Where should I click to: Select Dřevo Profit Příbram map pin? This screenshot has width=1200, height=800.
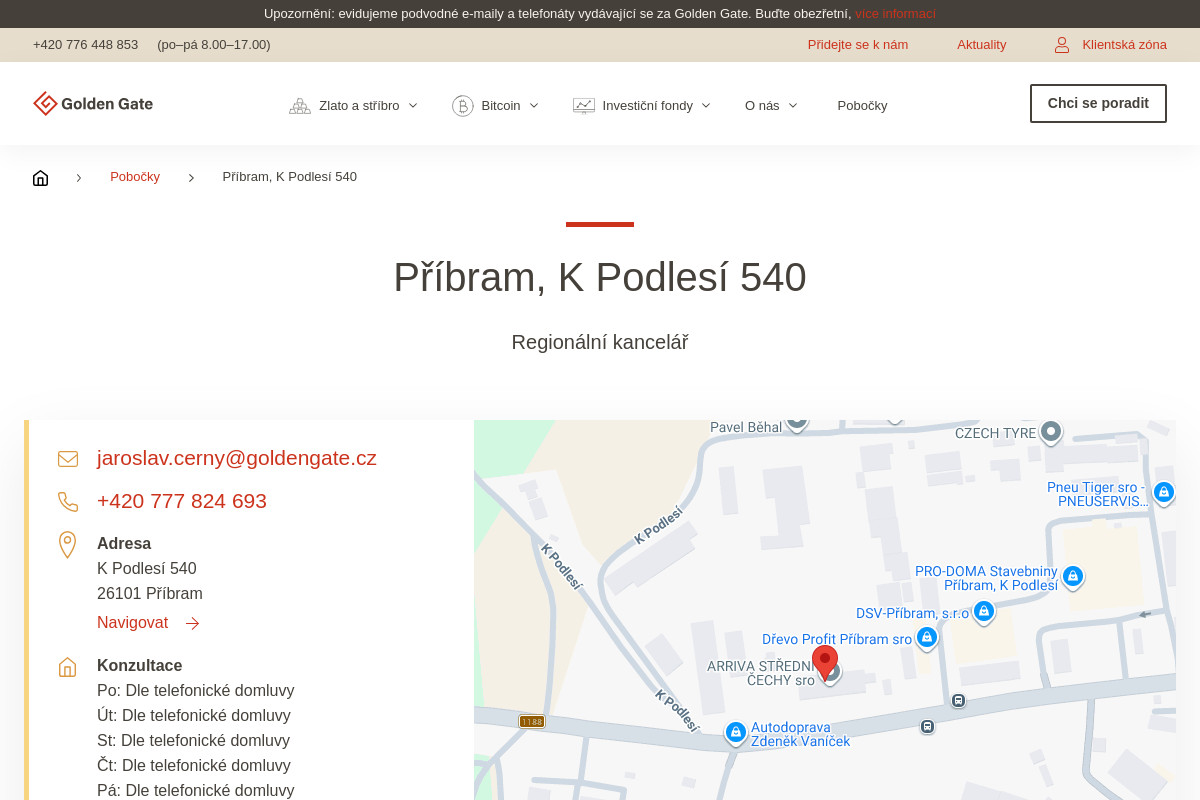coord(927,637)
